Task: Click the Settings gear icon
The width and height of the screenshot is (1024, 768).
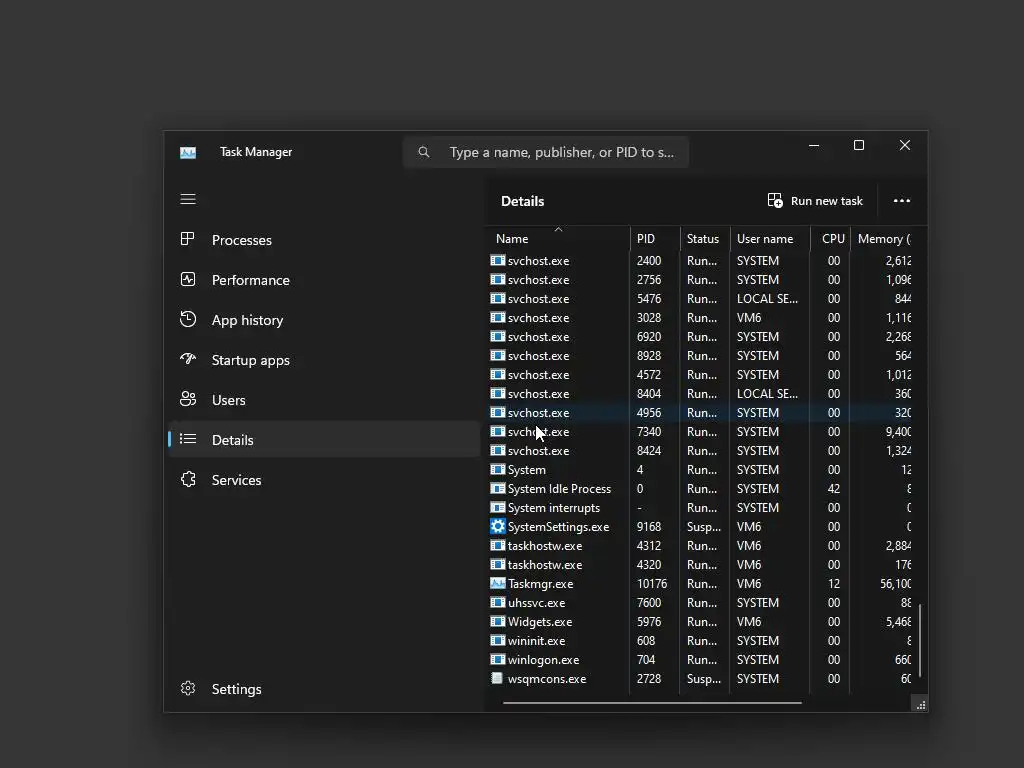Action: 187,688
